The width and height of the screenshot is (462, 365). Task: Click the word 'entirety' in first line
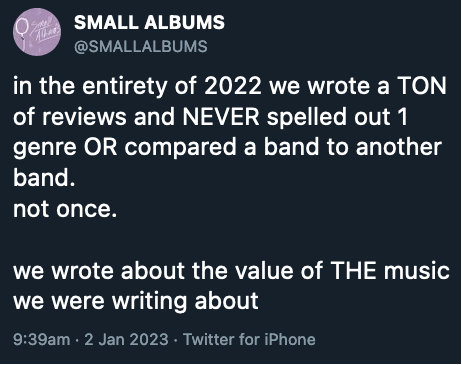click(x=125, y=87)
